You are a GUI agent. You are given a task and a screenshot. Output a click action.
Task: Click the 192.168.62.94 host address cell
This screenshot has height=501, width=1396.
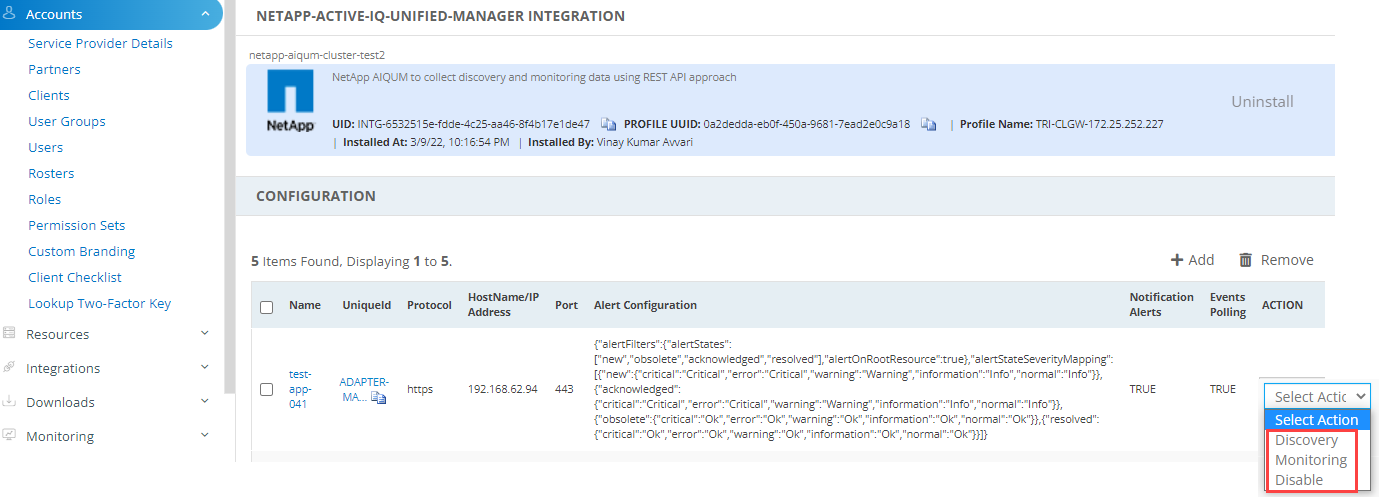pyautogui.click(x=503, y=389)
